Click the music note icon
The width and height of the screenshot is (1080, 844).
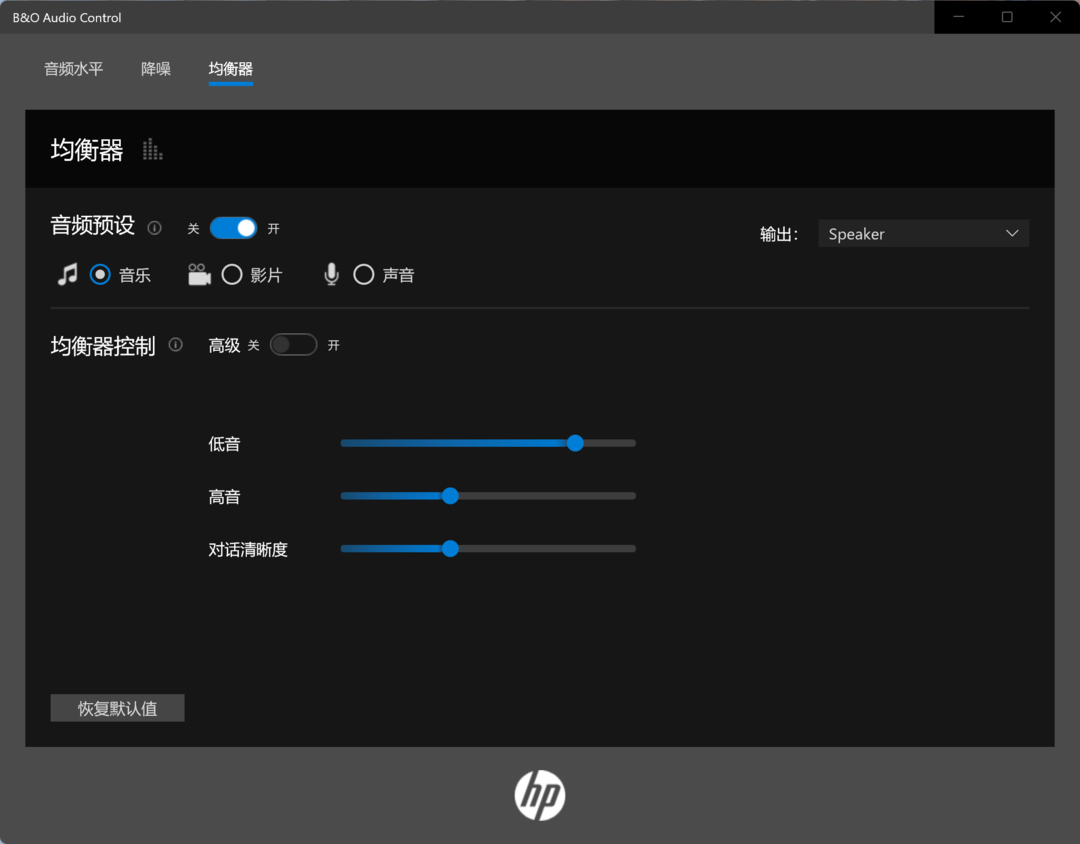[x=67, y=275]
